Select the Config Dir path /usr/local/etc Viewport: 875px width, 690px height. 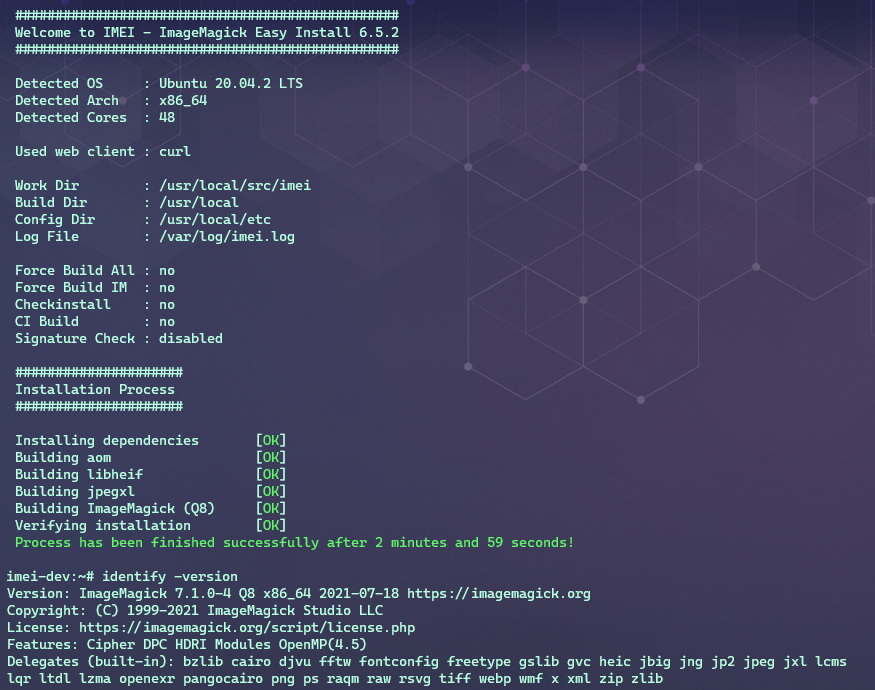(215, 219)
